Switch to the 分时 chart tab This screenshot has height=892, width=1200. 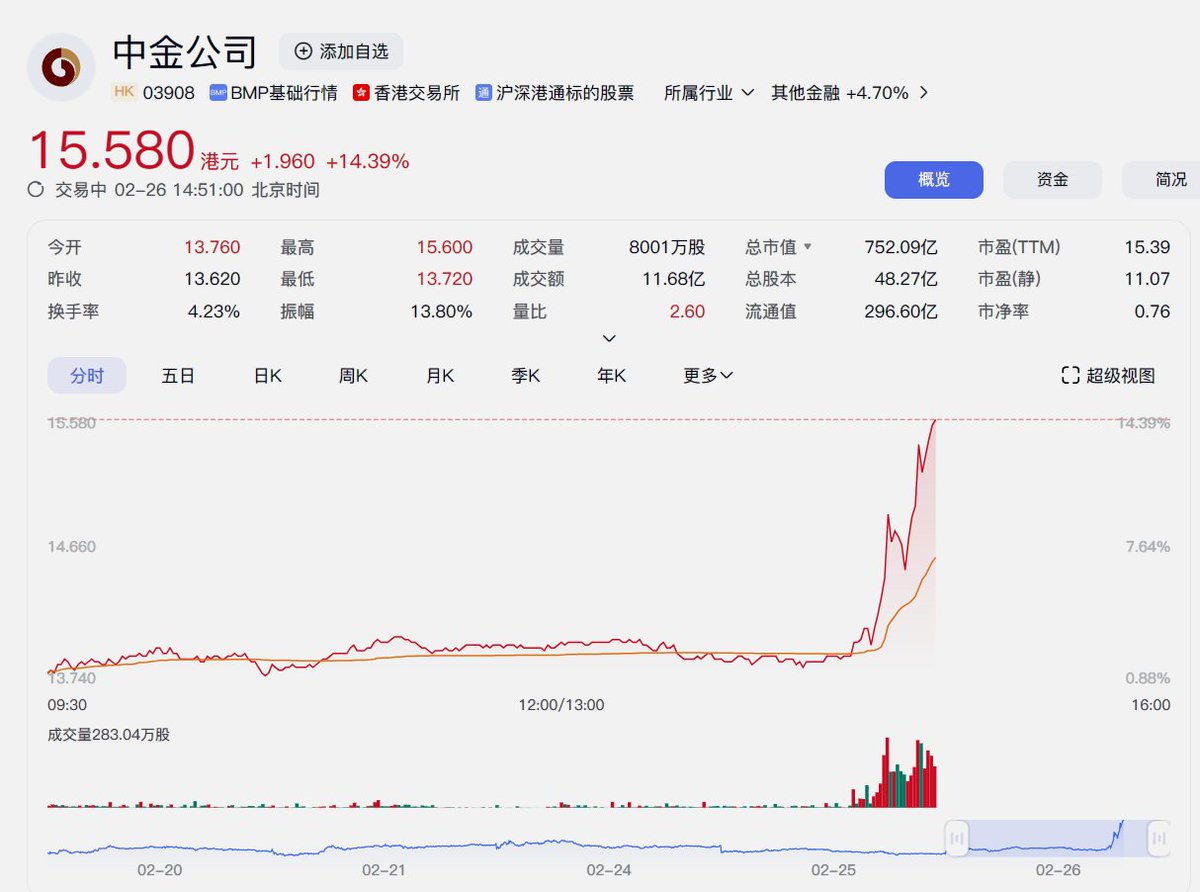click(x=87, y=375)
